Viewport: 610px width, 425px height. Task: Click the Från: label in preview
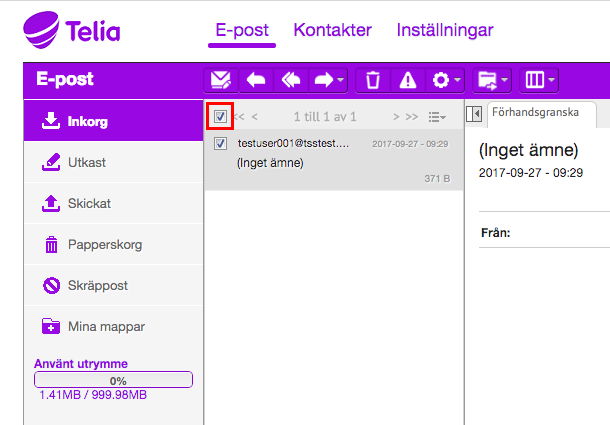(495, 233)
